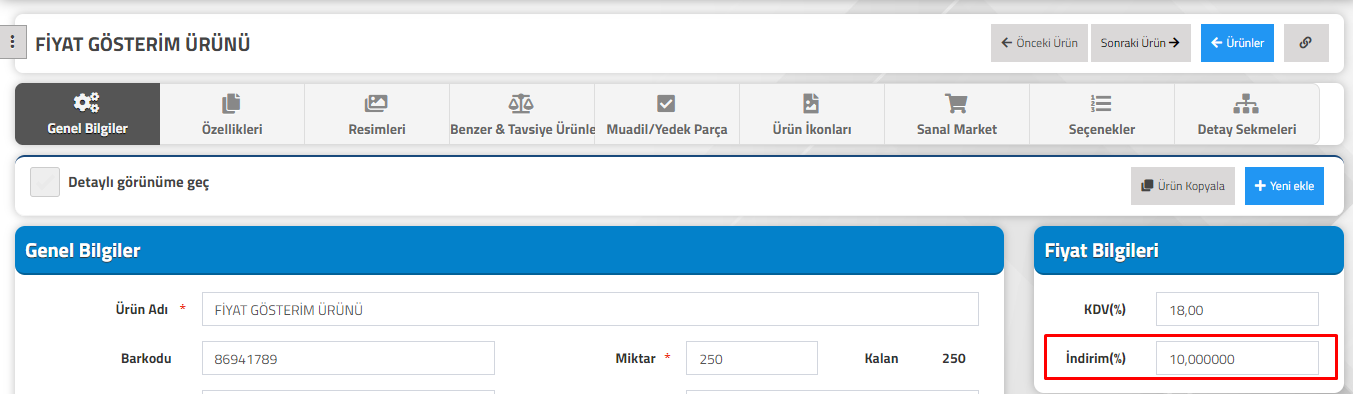Click the balance scale icon tab

[521, 103]
